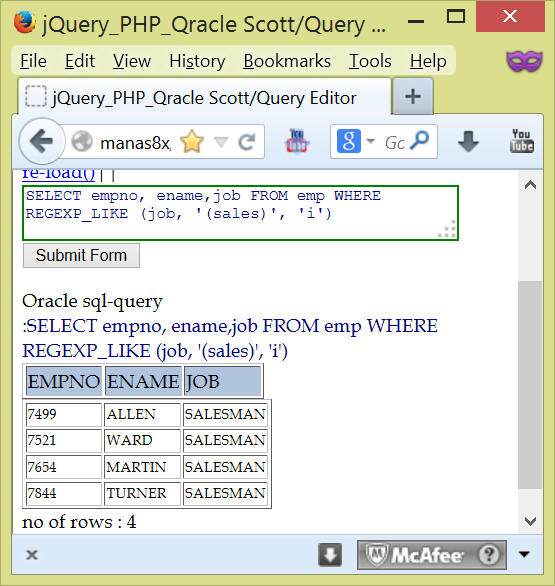555x586 pixels.
Task: Bookmark this page with the star icon
Action: tap(192, 142)
